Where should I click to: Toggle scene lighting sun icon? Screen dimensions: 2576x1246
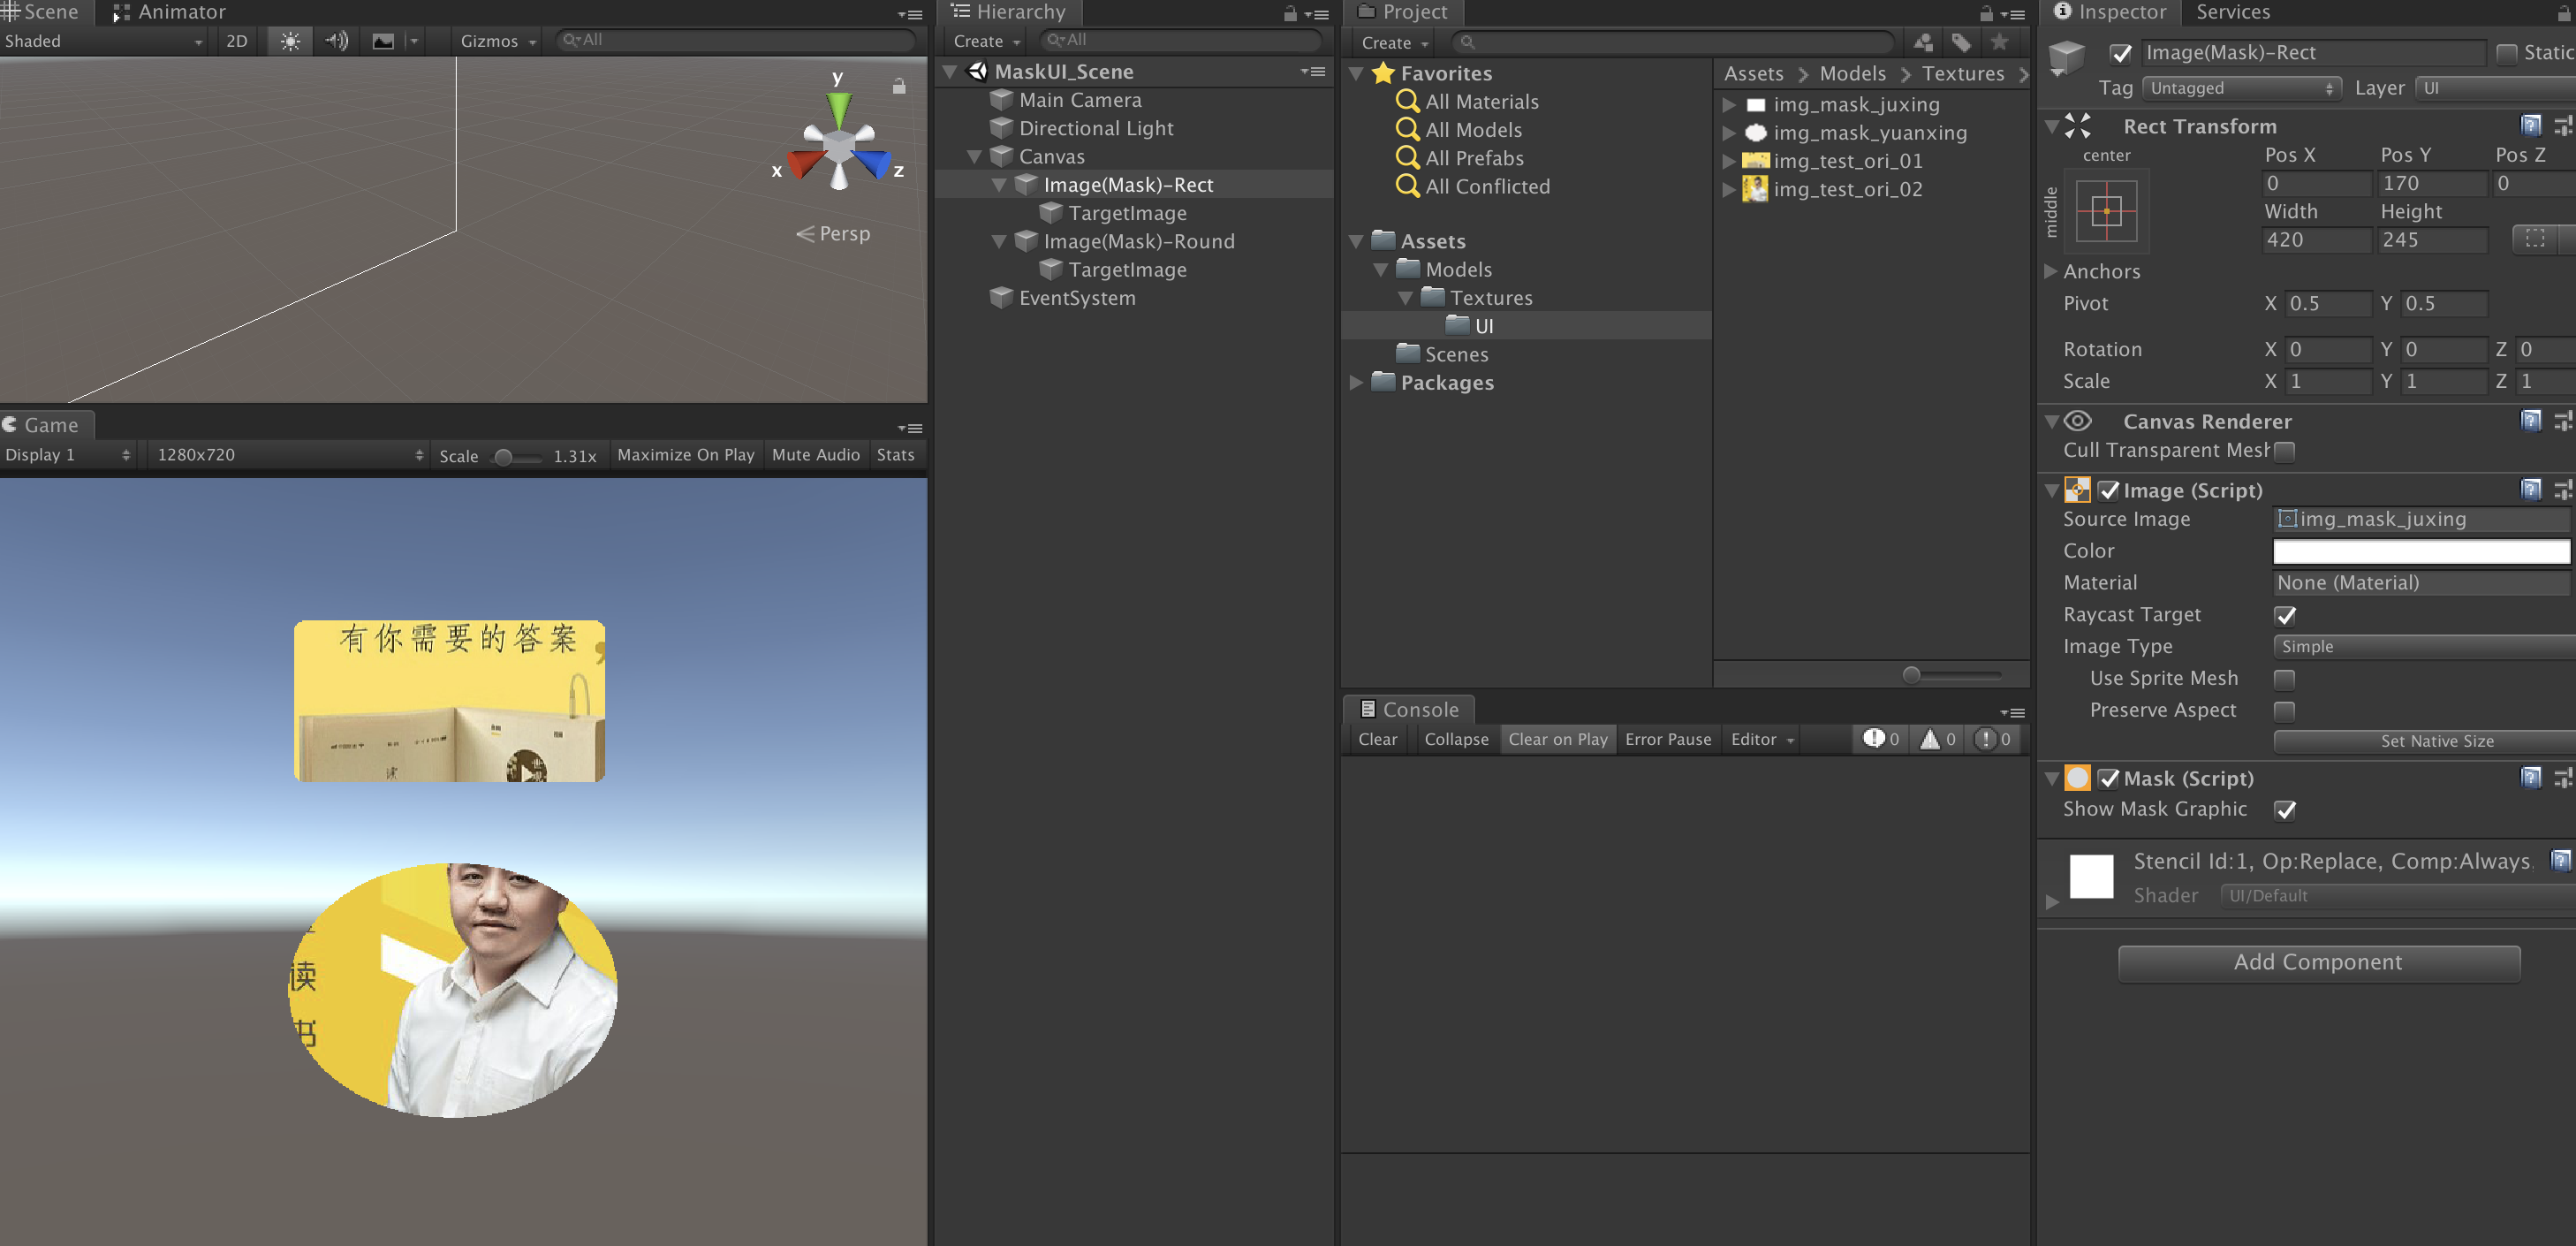click(x=289, y=41)
